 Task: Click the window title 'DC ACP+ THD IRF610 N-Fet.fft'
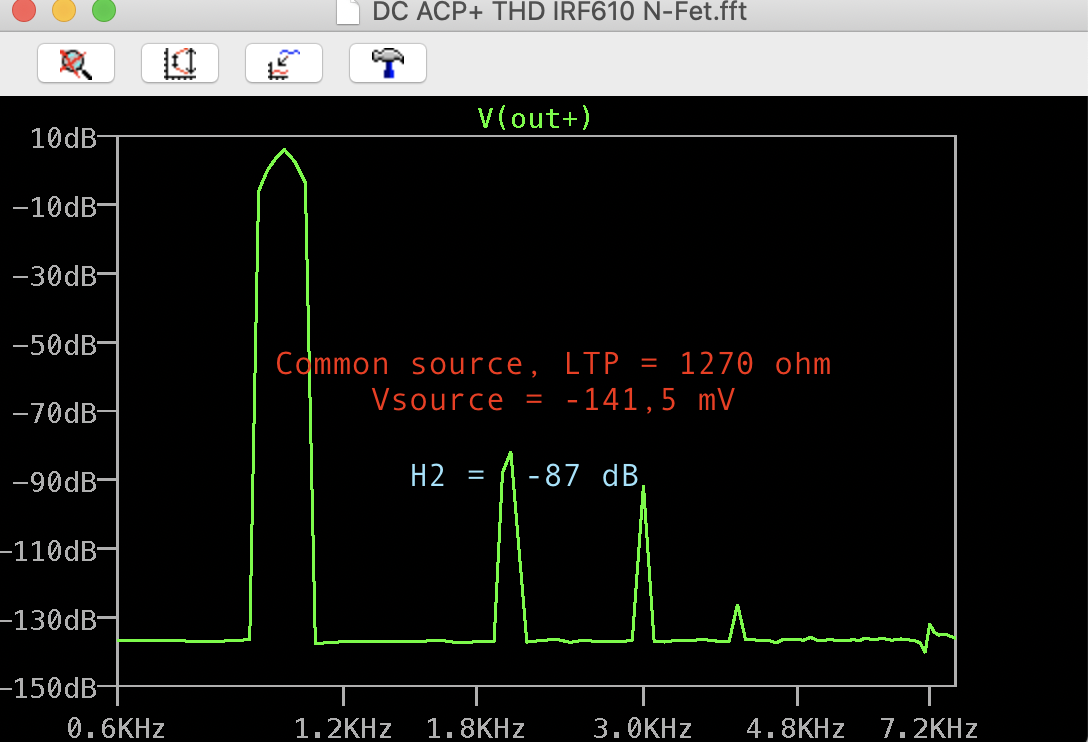[559, 12]
